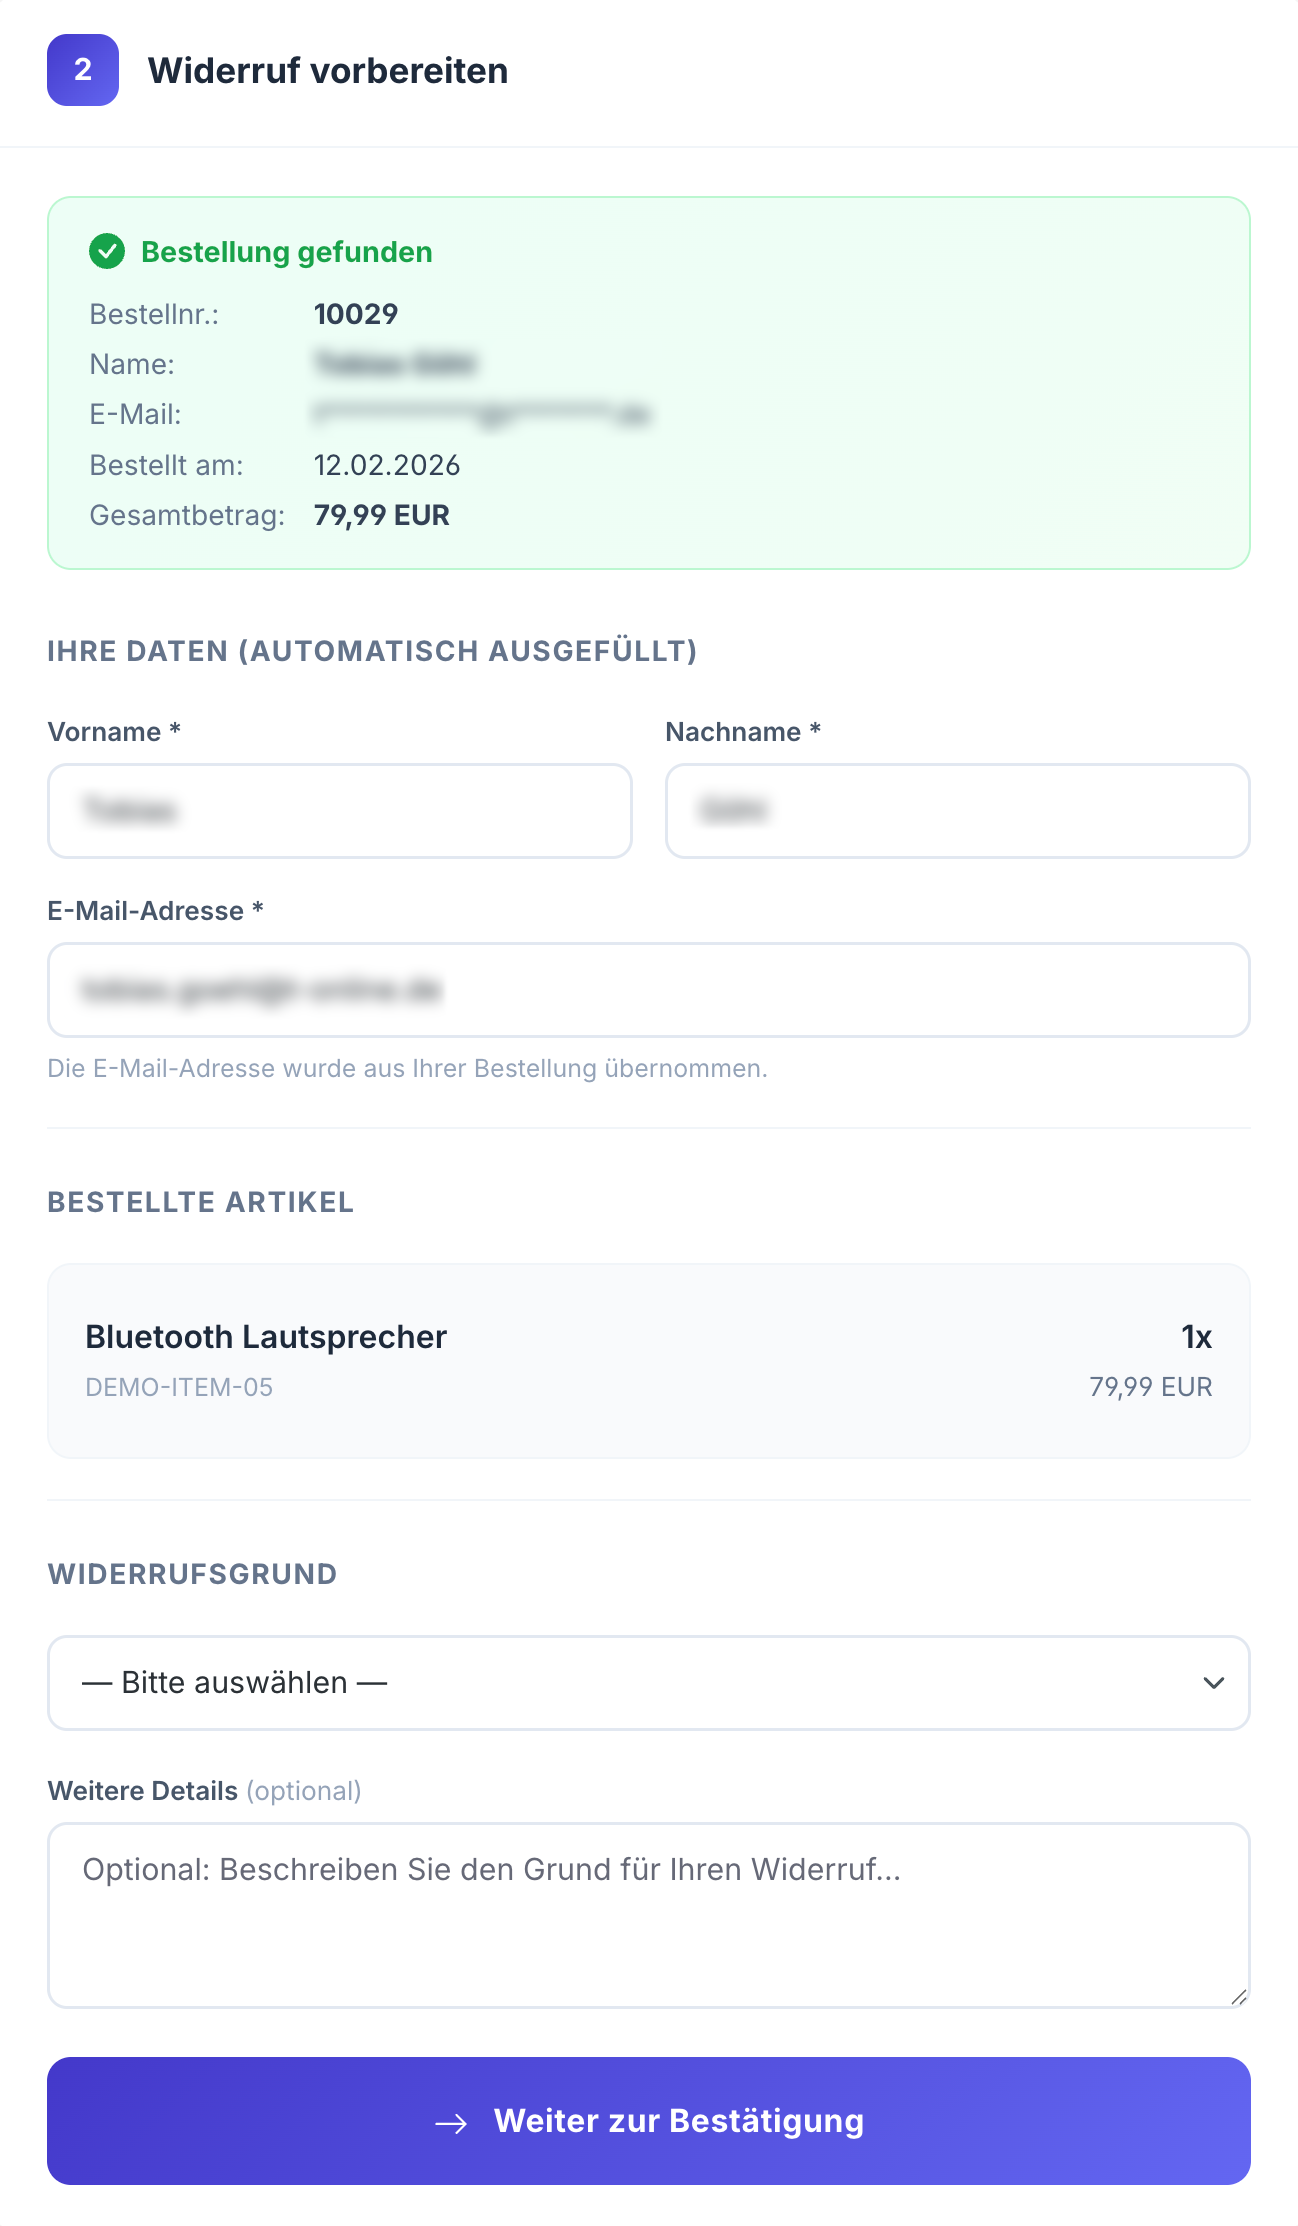The height and width of the screenshot is (2226, 1298).
Task: Click the order date 12.02.2026
Action: pyautogui.click(x=387, y=465)
